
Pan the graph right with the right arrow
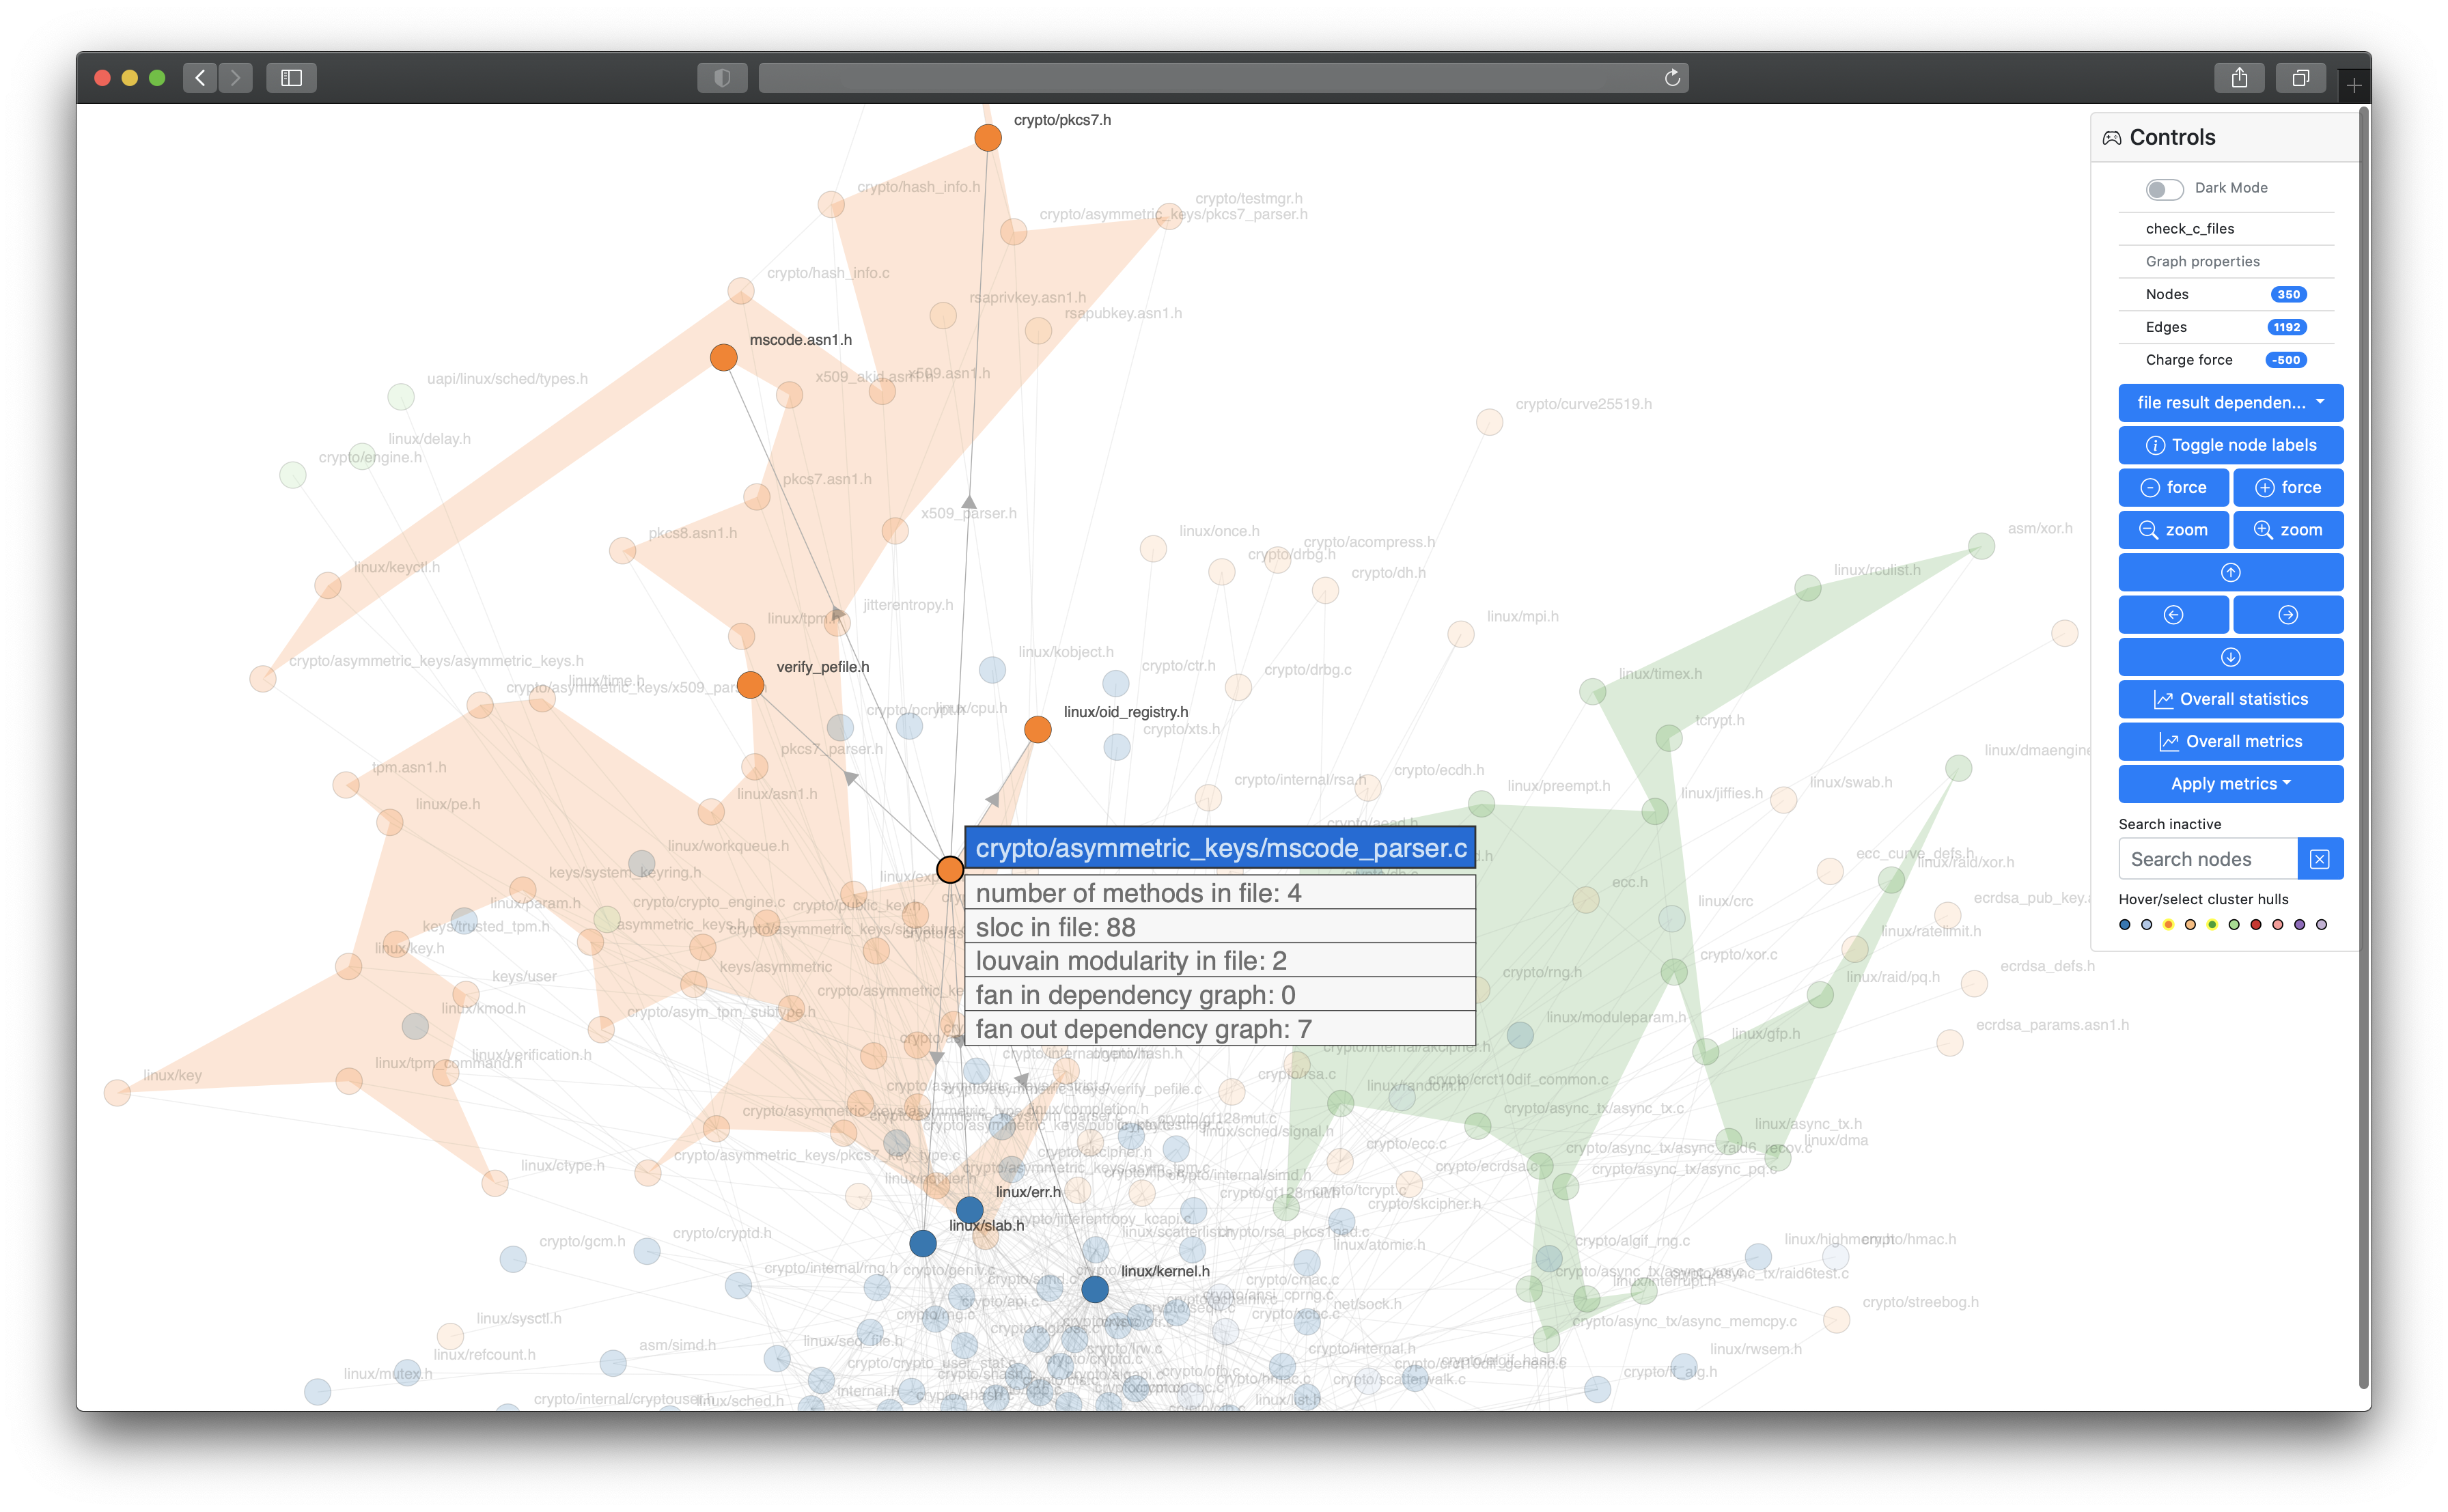tap(2288, 615)
